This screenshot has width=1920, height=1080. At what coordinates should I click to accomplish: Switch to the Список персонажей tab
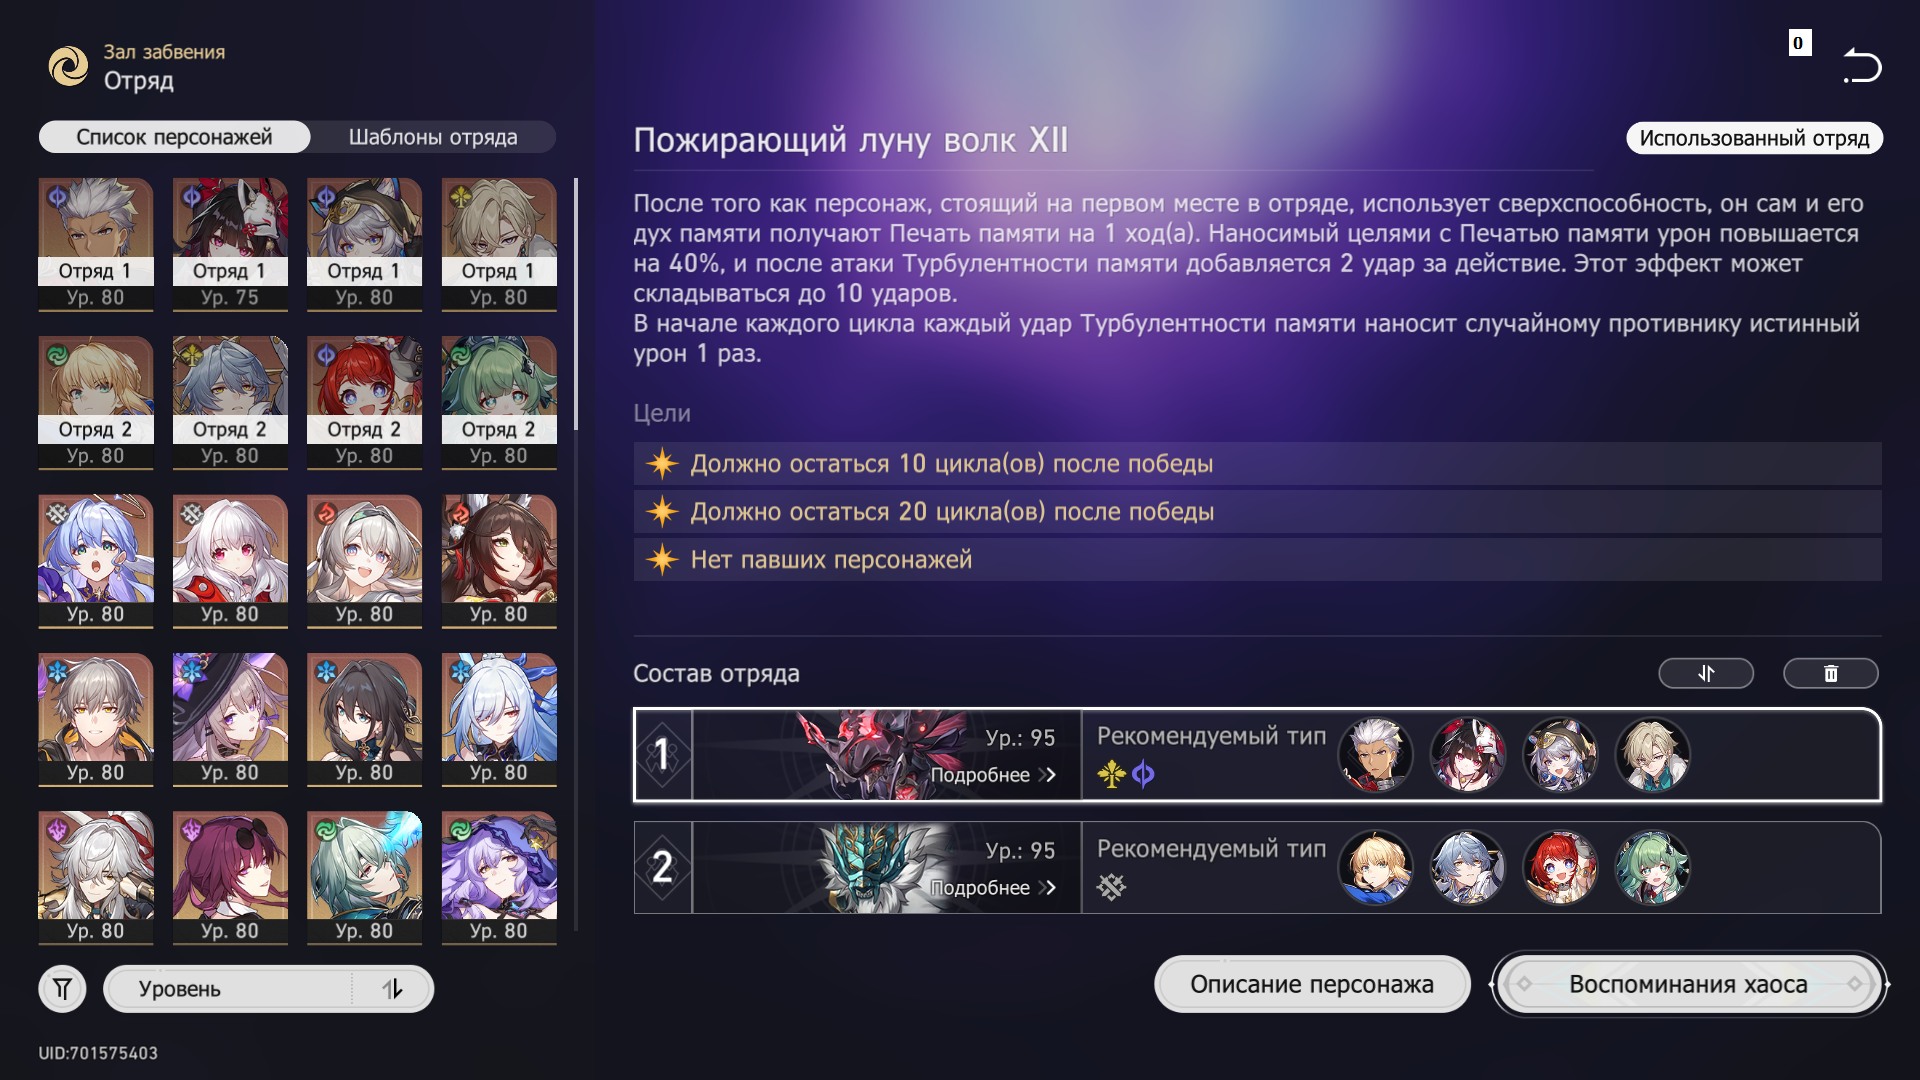point(174,137)
